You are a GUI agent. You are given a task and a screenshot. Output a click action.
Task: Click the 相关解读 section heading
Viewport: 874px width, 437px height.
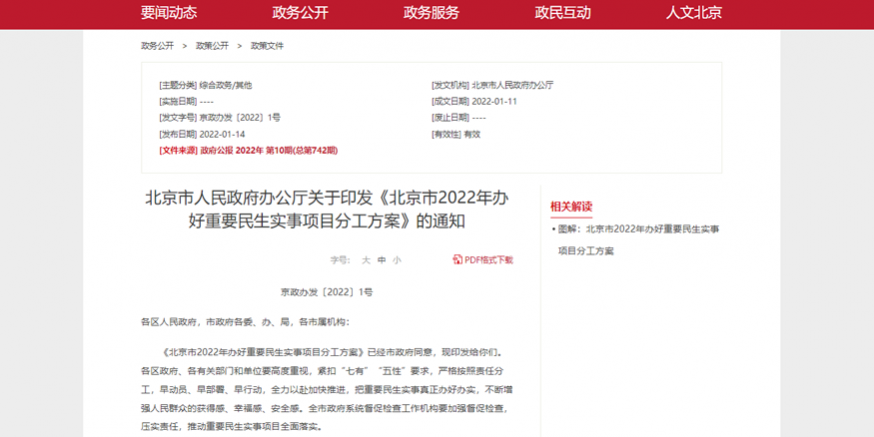(x=571, y=207)
